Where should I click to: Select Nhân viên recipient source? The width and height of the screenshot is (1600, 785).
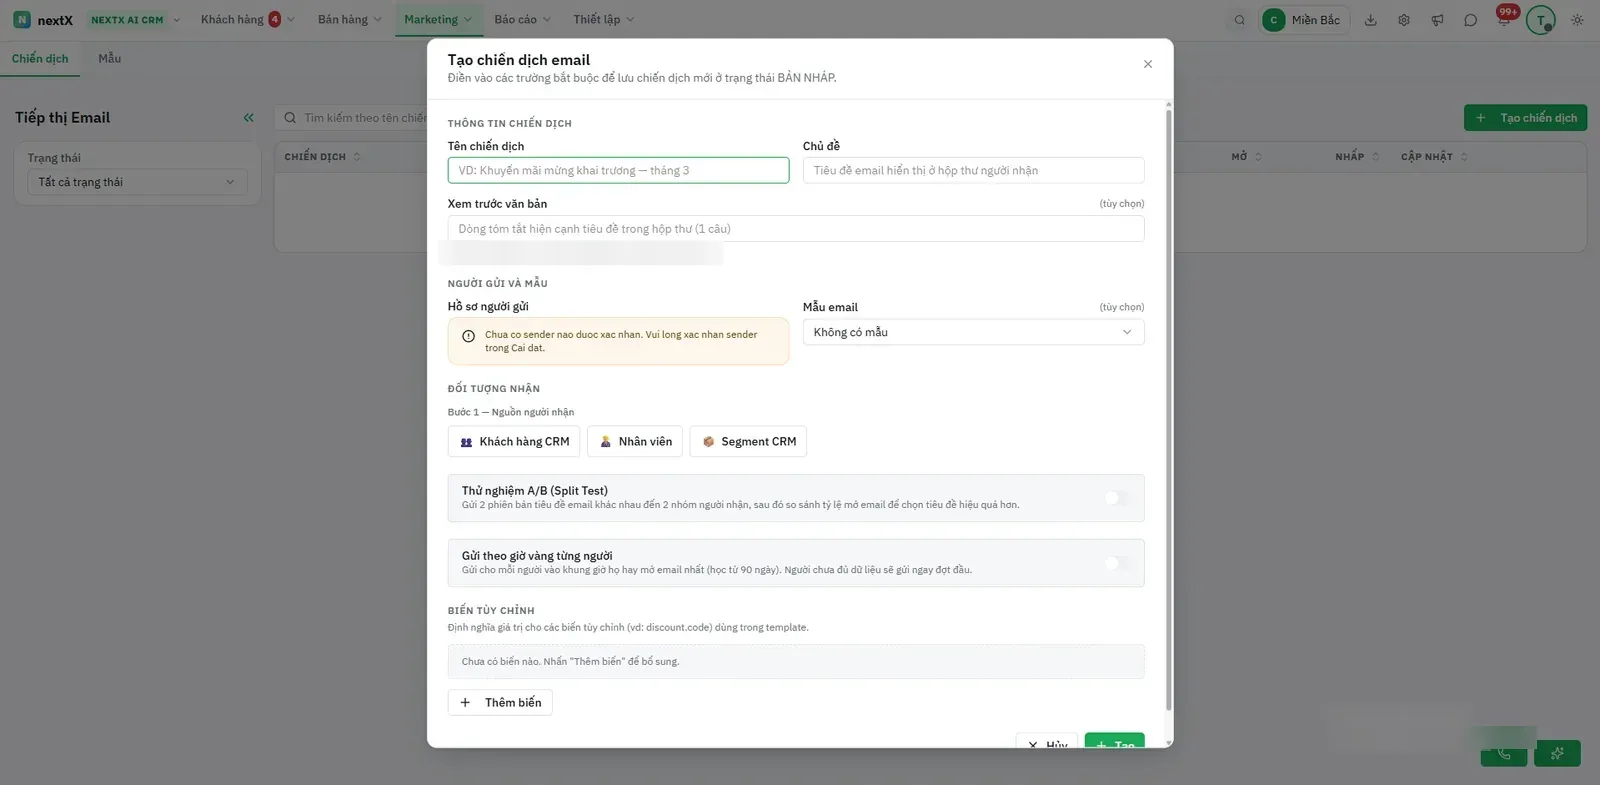tap(635, 442)
